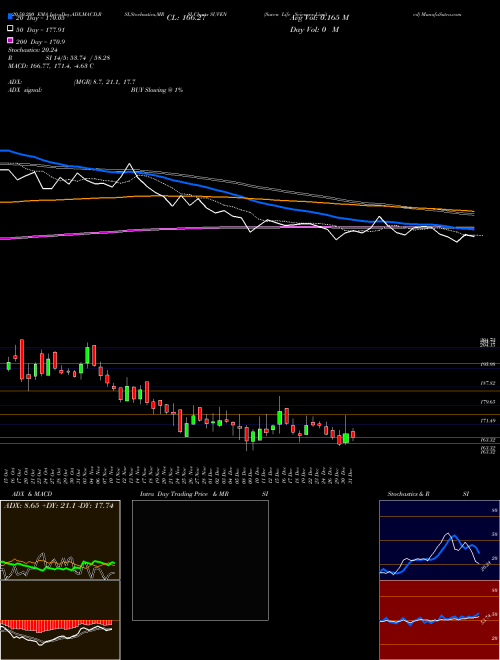
Task: Click the 'BUY Slowing @ 1%' signal text
Action: [157, 90]
